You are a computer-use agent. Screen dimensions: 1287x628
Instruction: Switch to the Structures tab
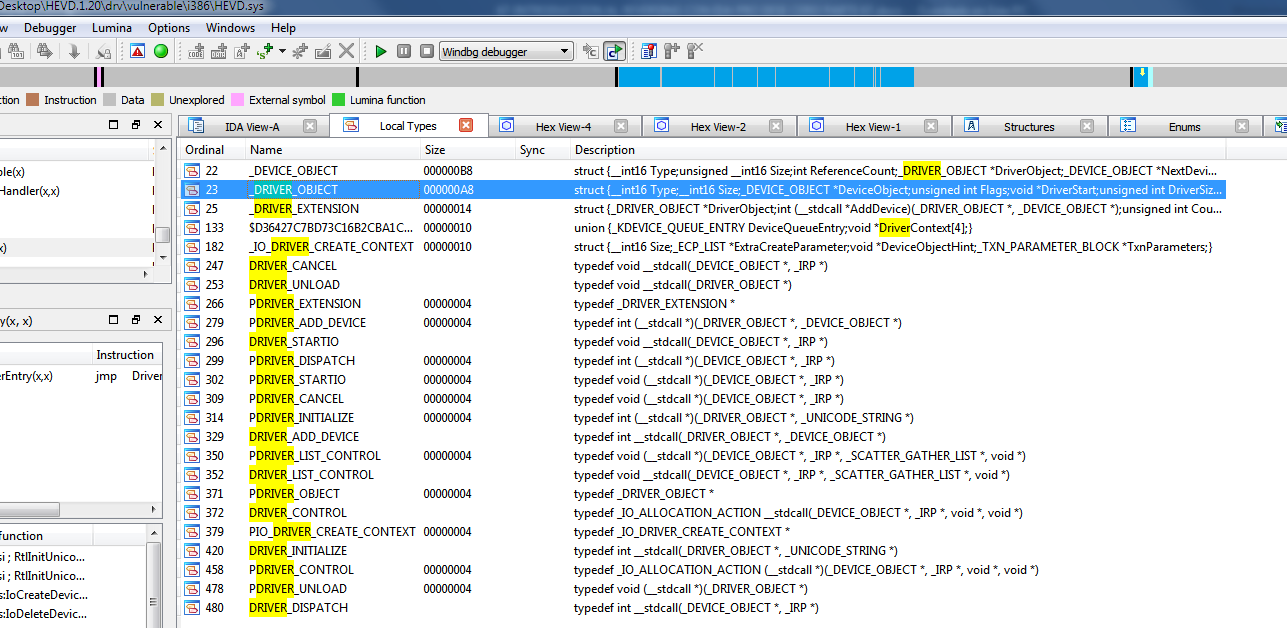click(x=1029, y=126)
